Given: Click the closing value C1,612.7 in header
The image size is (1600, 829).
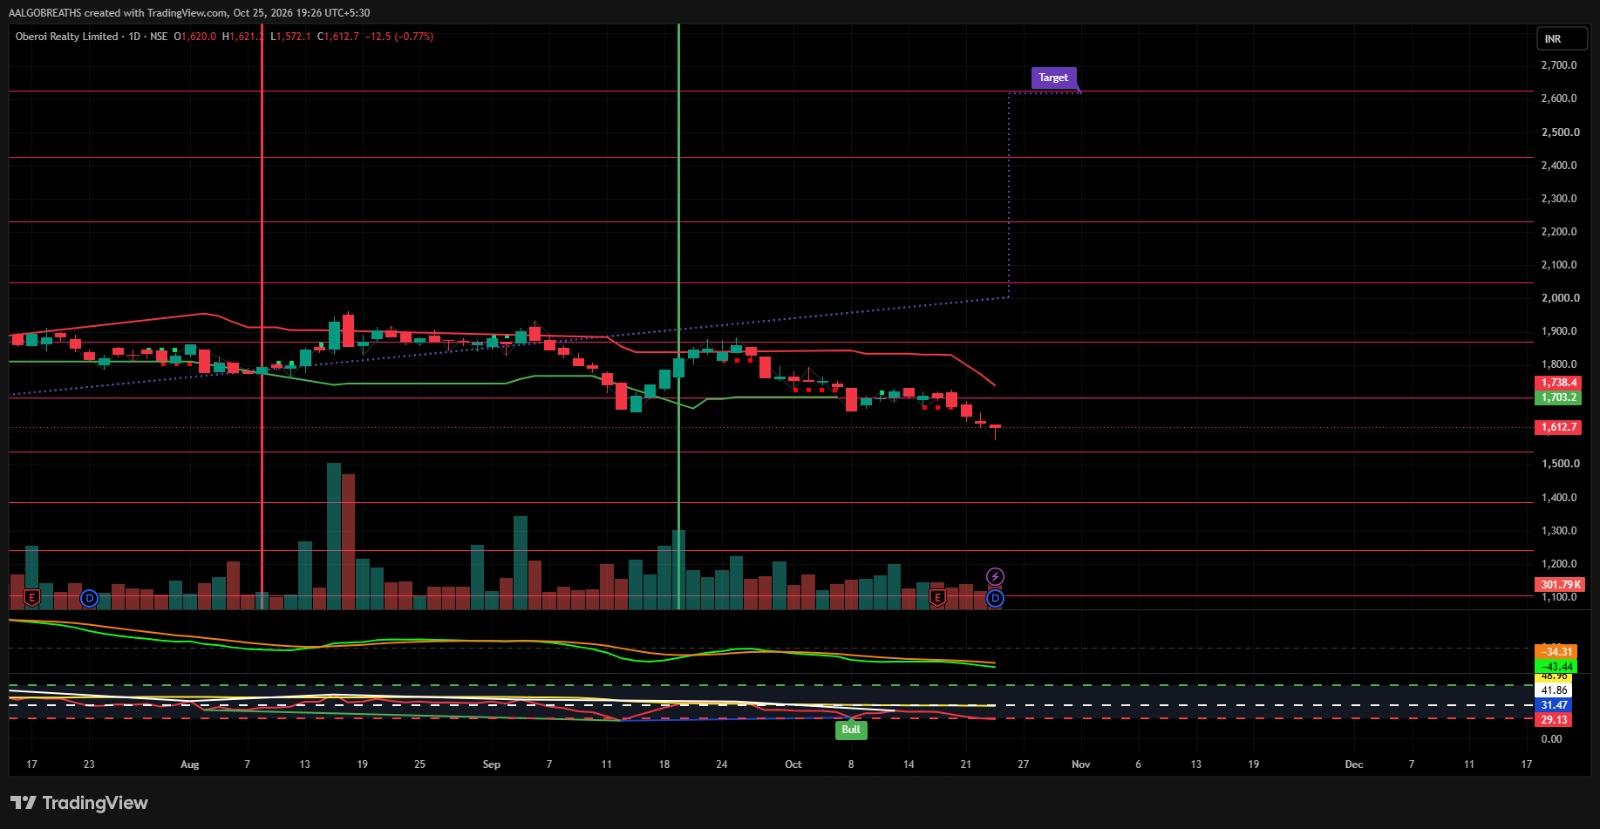Looking at the screenshot, I should [x=338, y=36].
